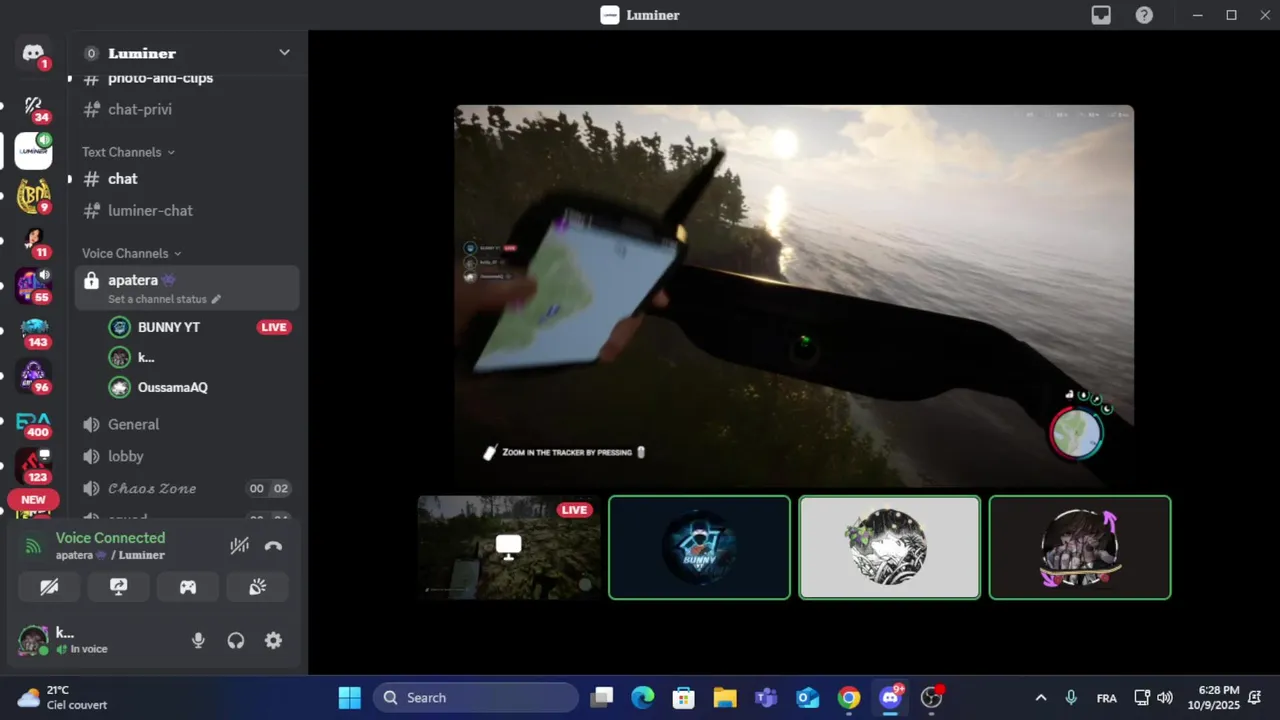Open the Luminer server header dropdown
1280x720 pixels.
(188, 53)
